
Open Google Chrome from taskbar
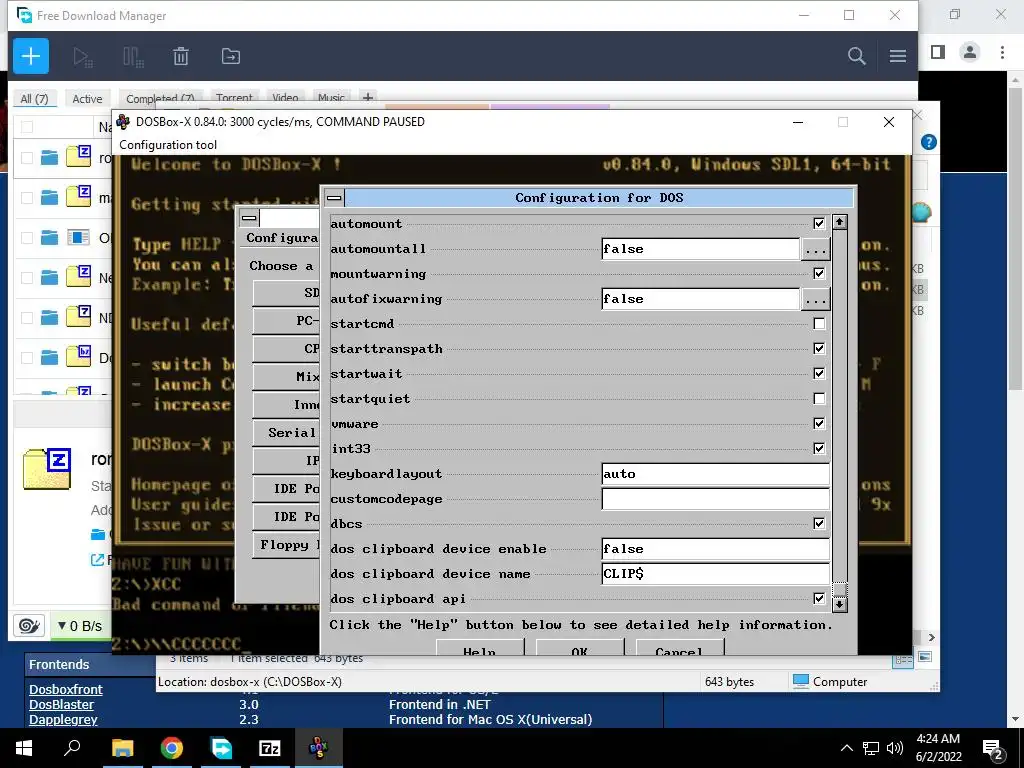(x=172, y=748)
